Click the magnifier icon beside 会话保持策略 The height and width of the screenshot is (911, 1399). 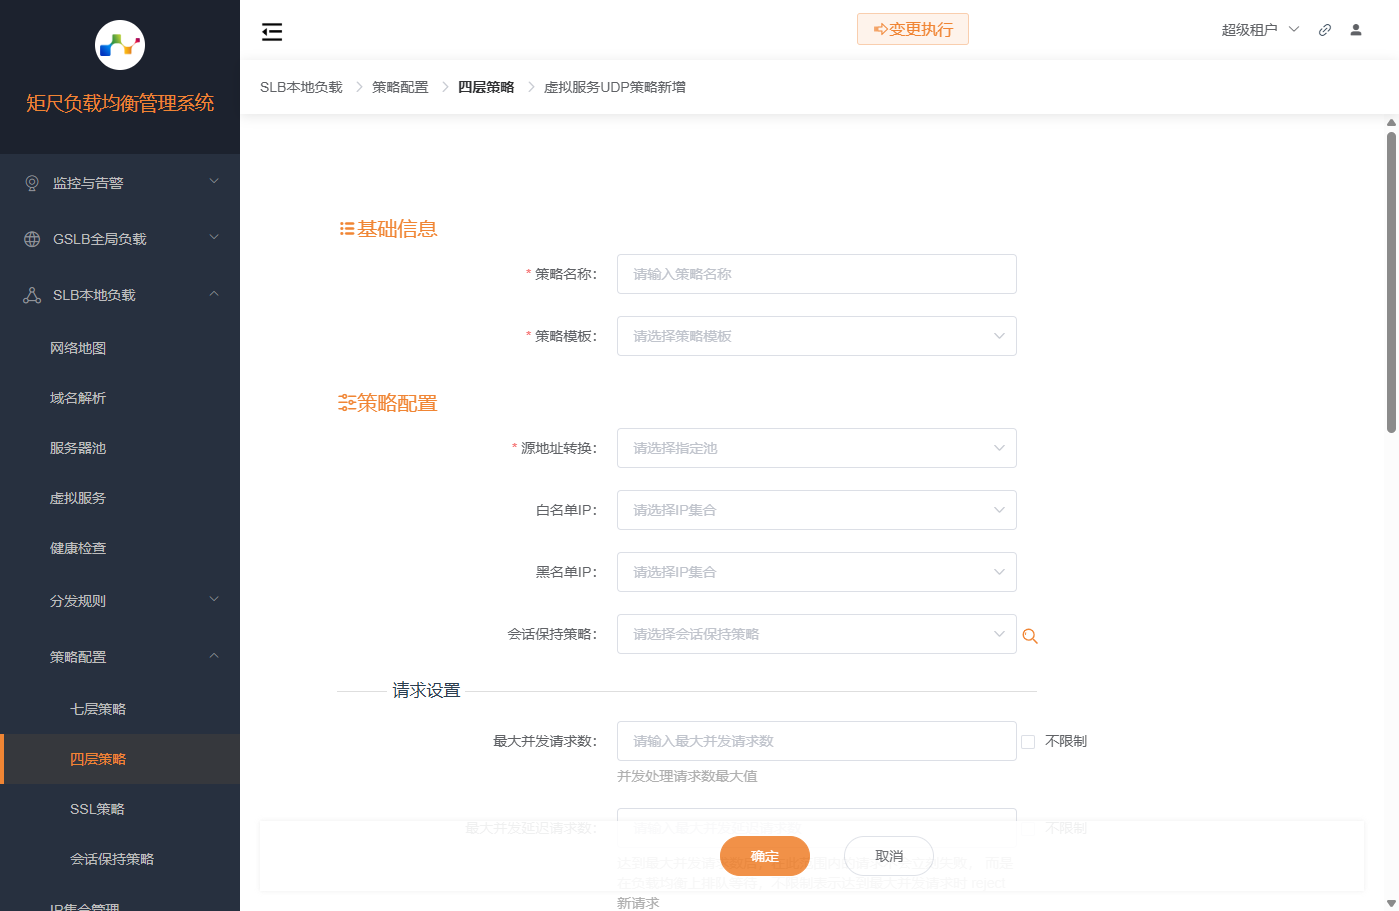click(1030, 634)
